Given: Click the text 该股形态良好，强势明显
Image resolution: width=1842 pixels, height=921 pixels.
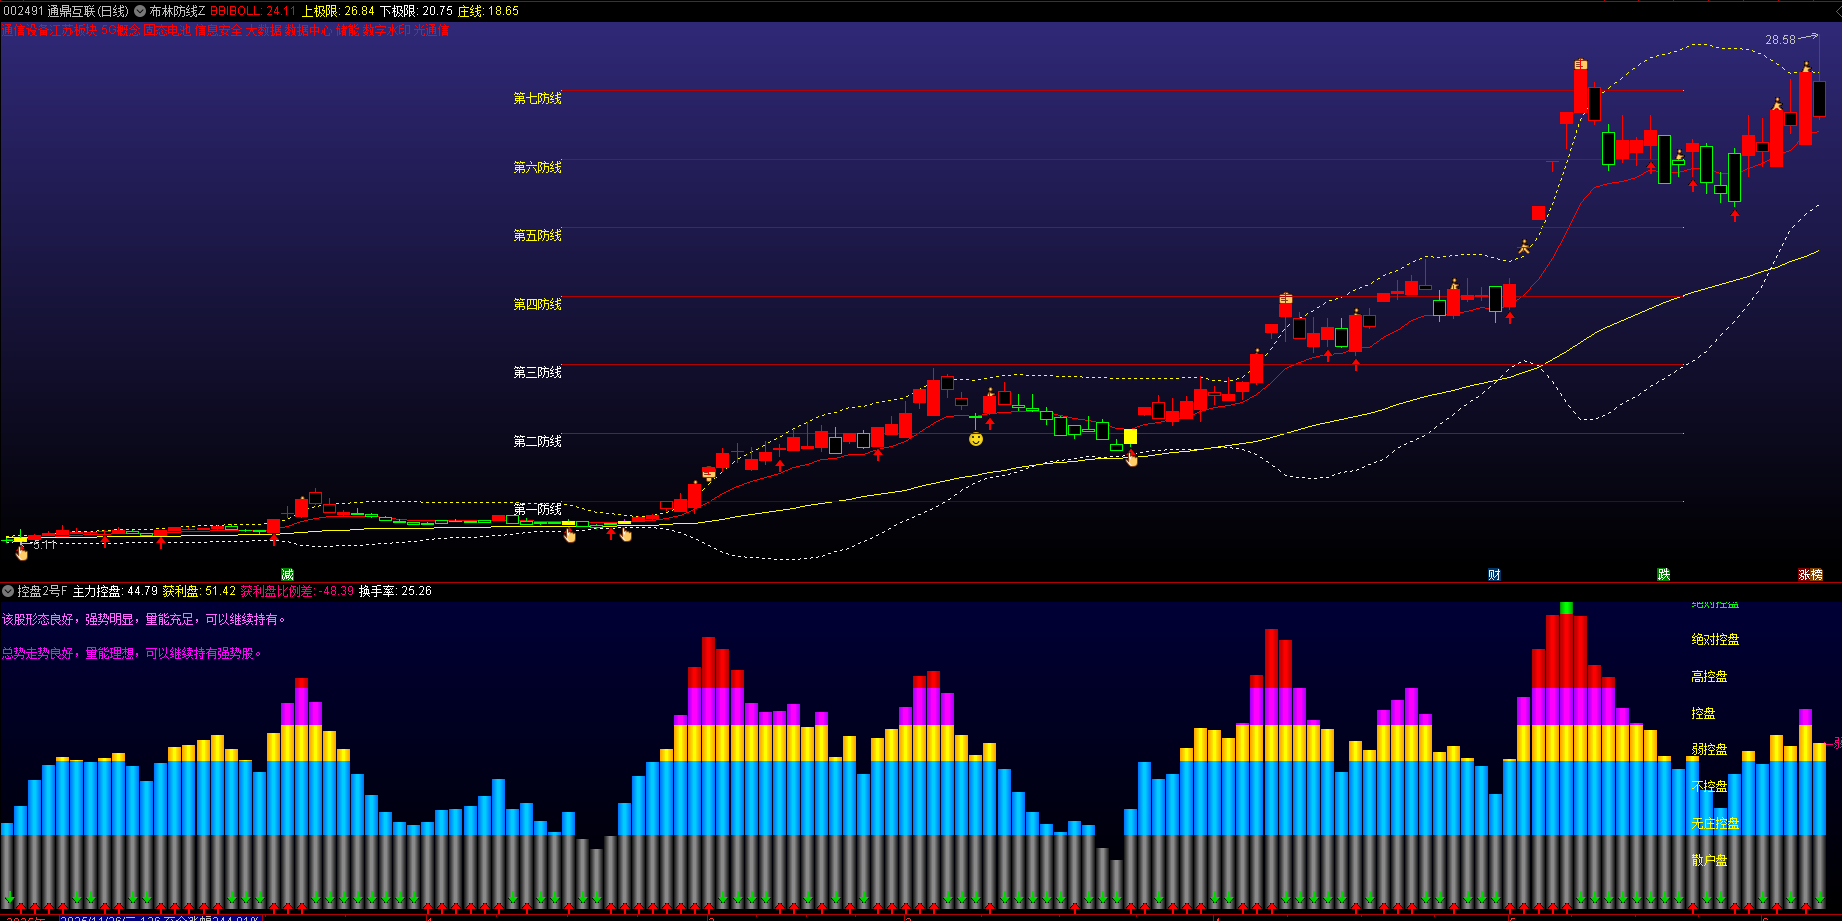Looking at the screenshot, I should pyautogui.click(x=68, y=620).
